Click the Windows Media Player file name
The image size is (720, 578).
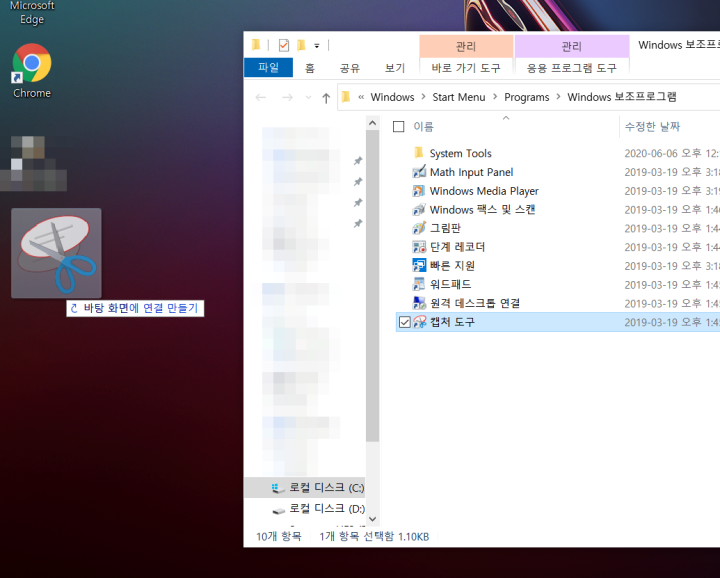(x=484, y=191)
